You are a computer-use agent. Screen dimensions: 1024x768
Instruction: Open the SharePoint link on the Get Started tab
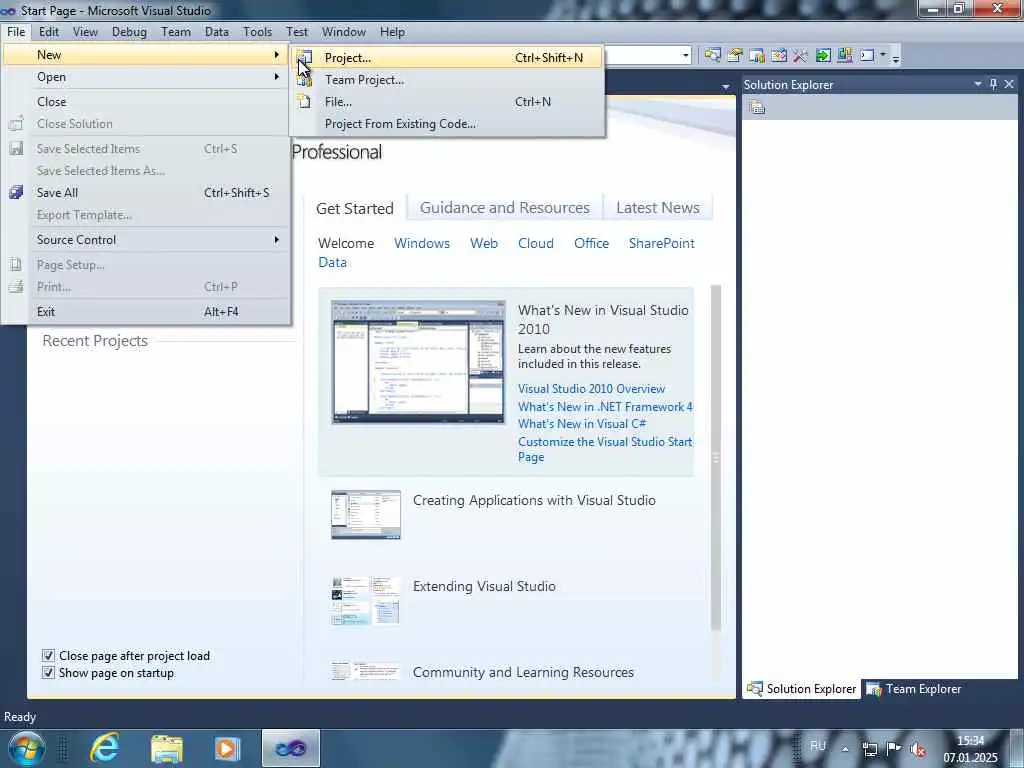[x=662, y=243]
